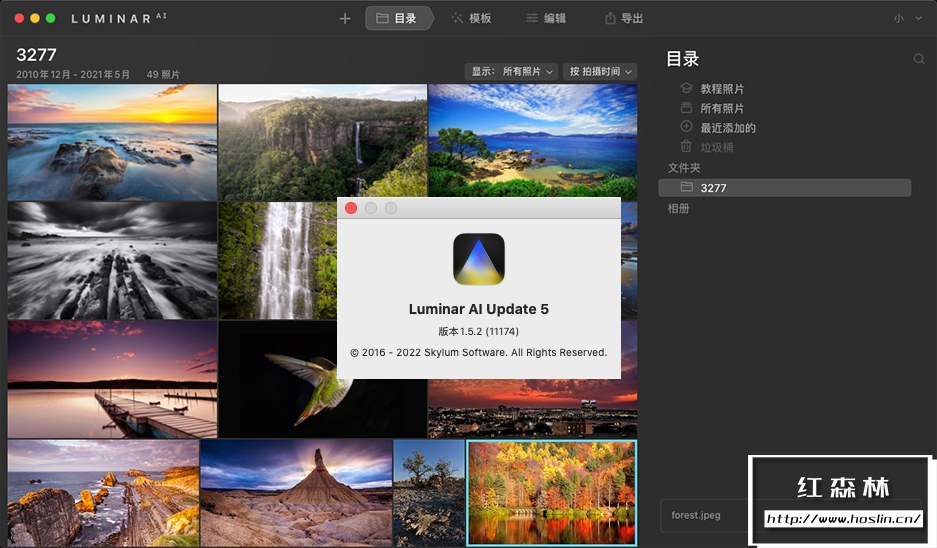Open the 小 thumbnail size dropdown
Viewport: 937px width, 548px height.
click(908, 19)
